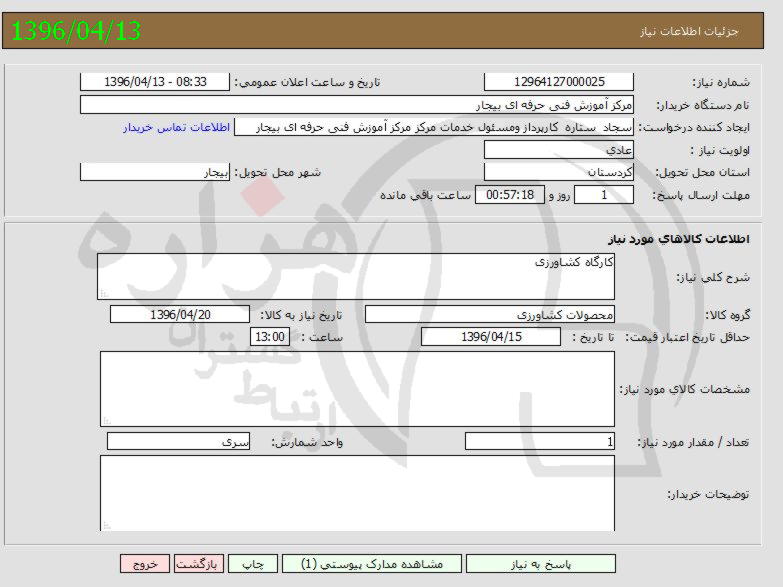This screenshot has height=587, width=783.
Task: Click inside the شرح کلی نیاز text area
Action: click(356, 276)
